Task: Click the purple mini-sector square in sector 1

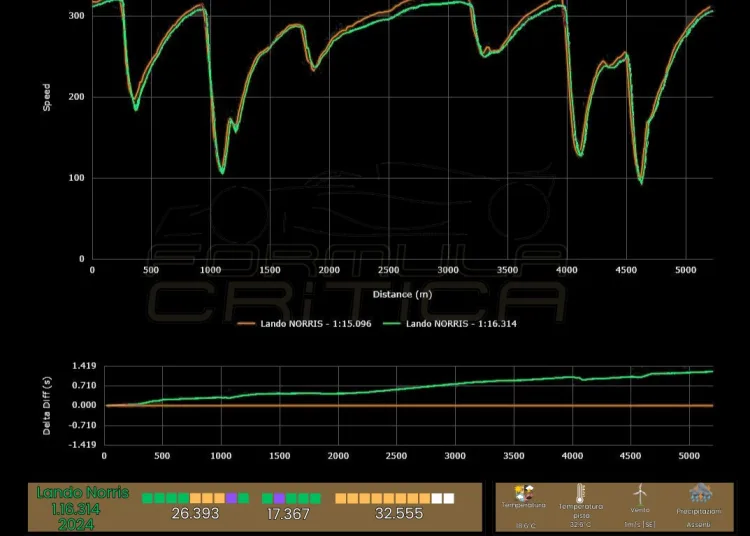Action: point(232,498)
